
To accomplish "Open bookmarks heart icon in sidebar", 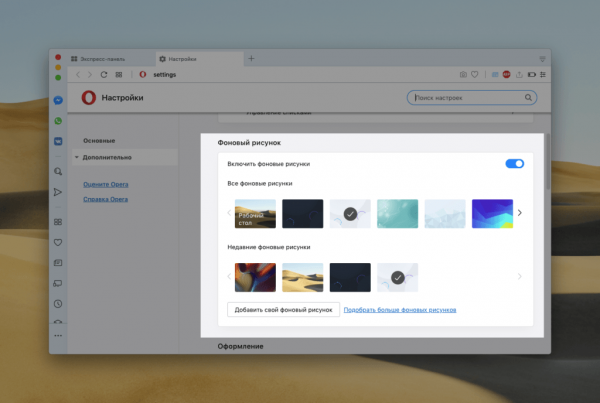I will pos(58,242).
